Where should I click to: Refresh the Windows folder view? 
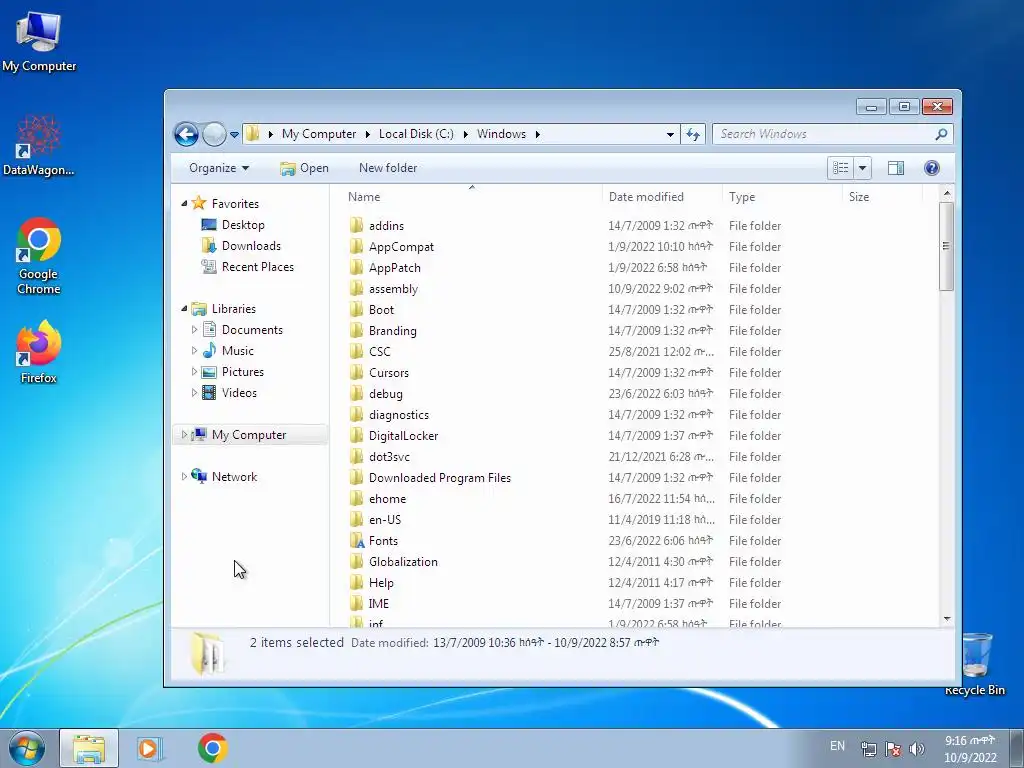click(x=692, y=135)
